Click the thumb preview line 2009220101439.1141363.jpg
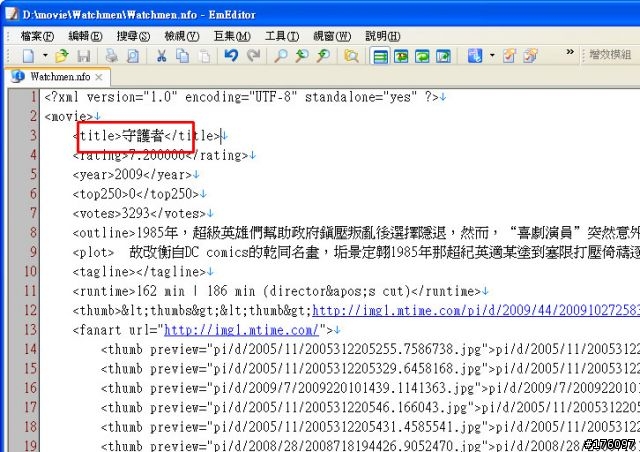 click(370, 388)
